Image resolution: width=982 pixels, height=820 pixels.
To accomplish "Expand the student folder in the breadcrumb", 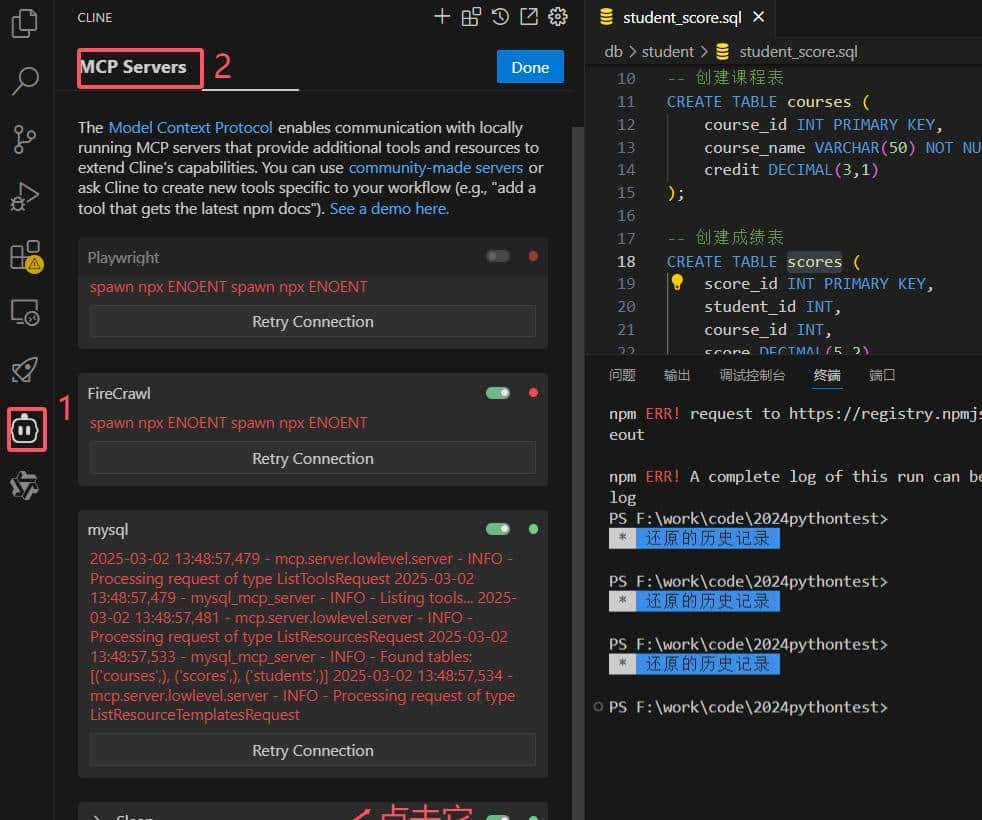I will point(667,51).
